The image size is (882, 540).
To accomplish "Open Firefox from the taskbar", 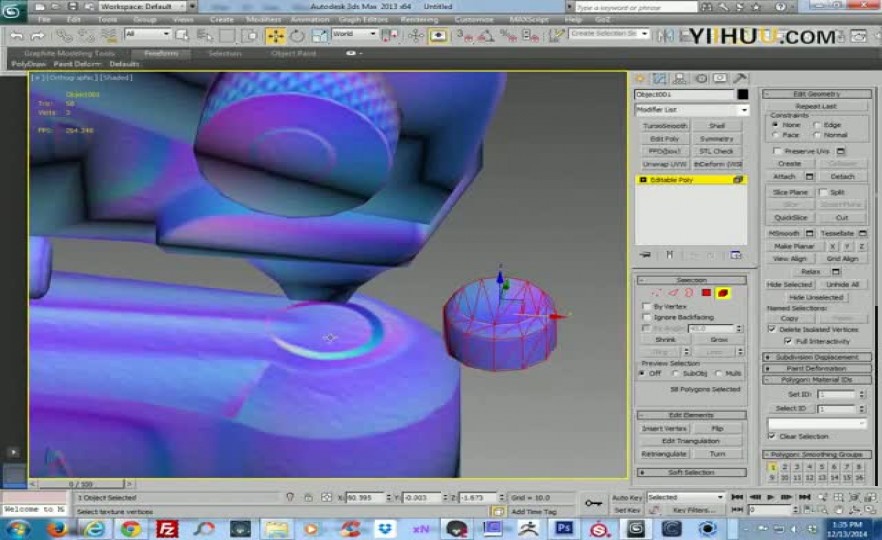I will pyautogui.click(x=56, y=529).
